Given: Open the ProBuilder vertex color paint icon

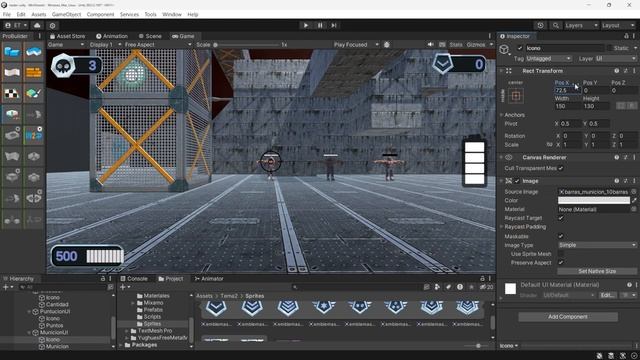Looking at the screenshot, I should pos(33,93).
